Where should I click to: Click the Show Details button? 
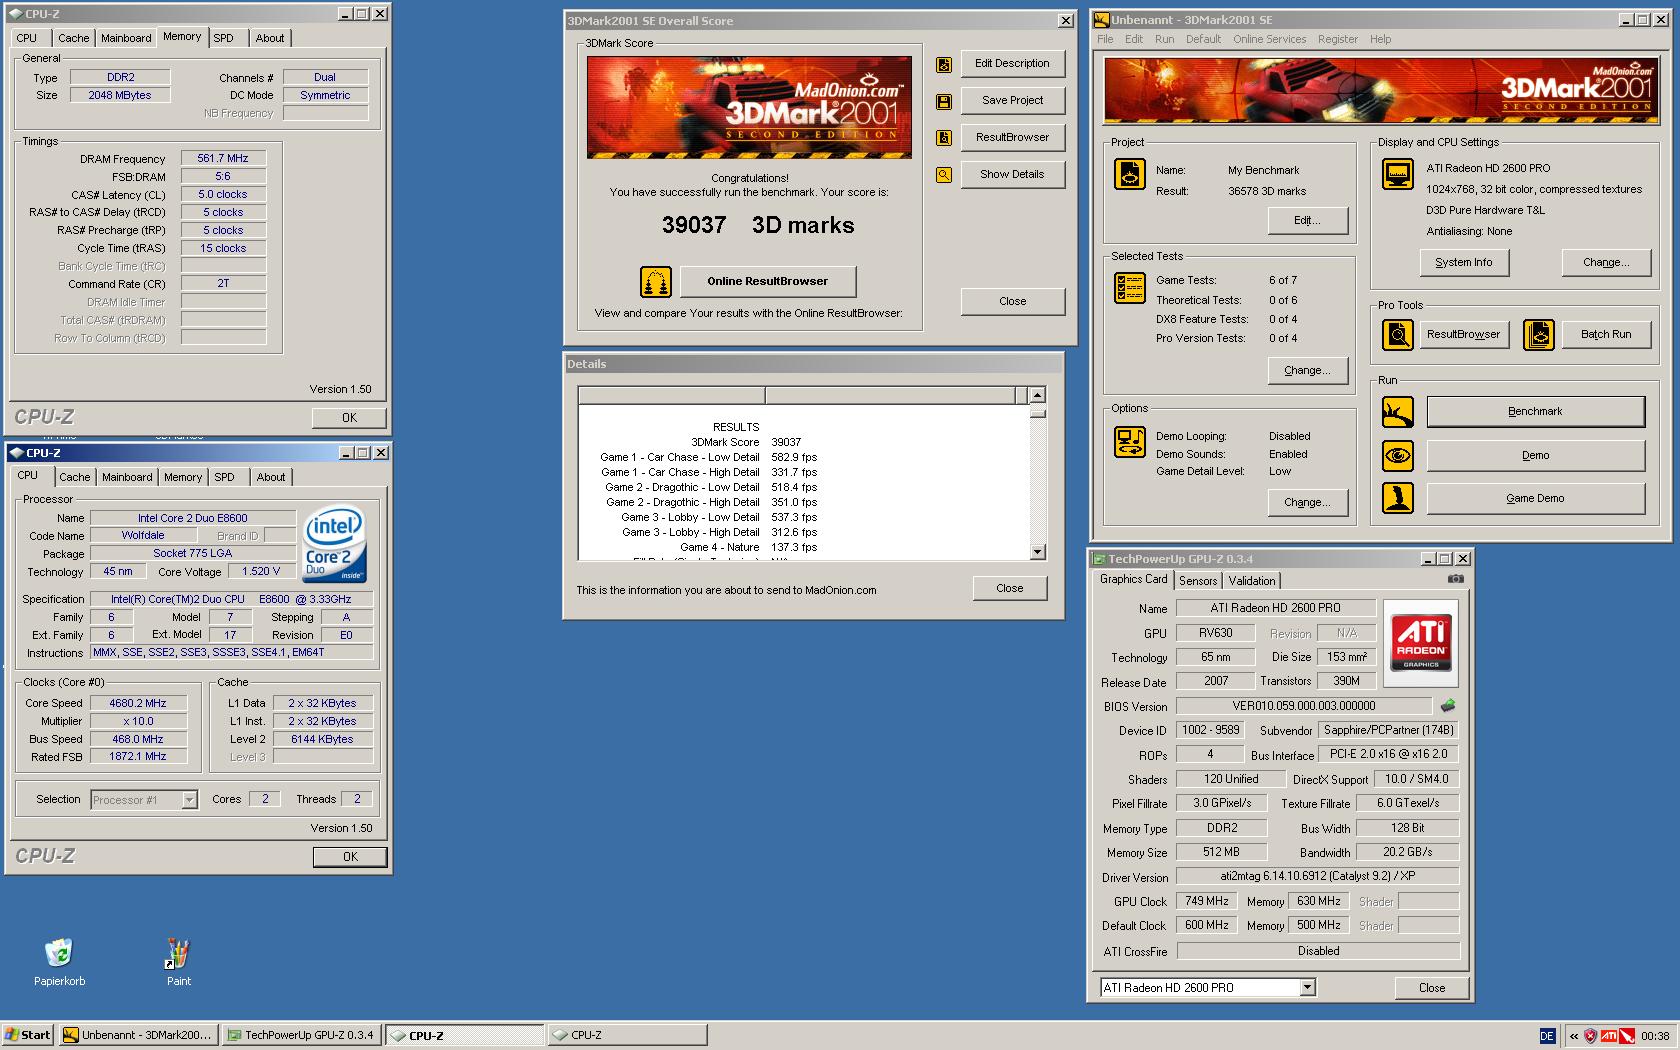[1013, 175]
